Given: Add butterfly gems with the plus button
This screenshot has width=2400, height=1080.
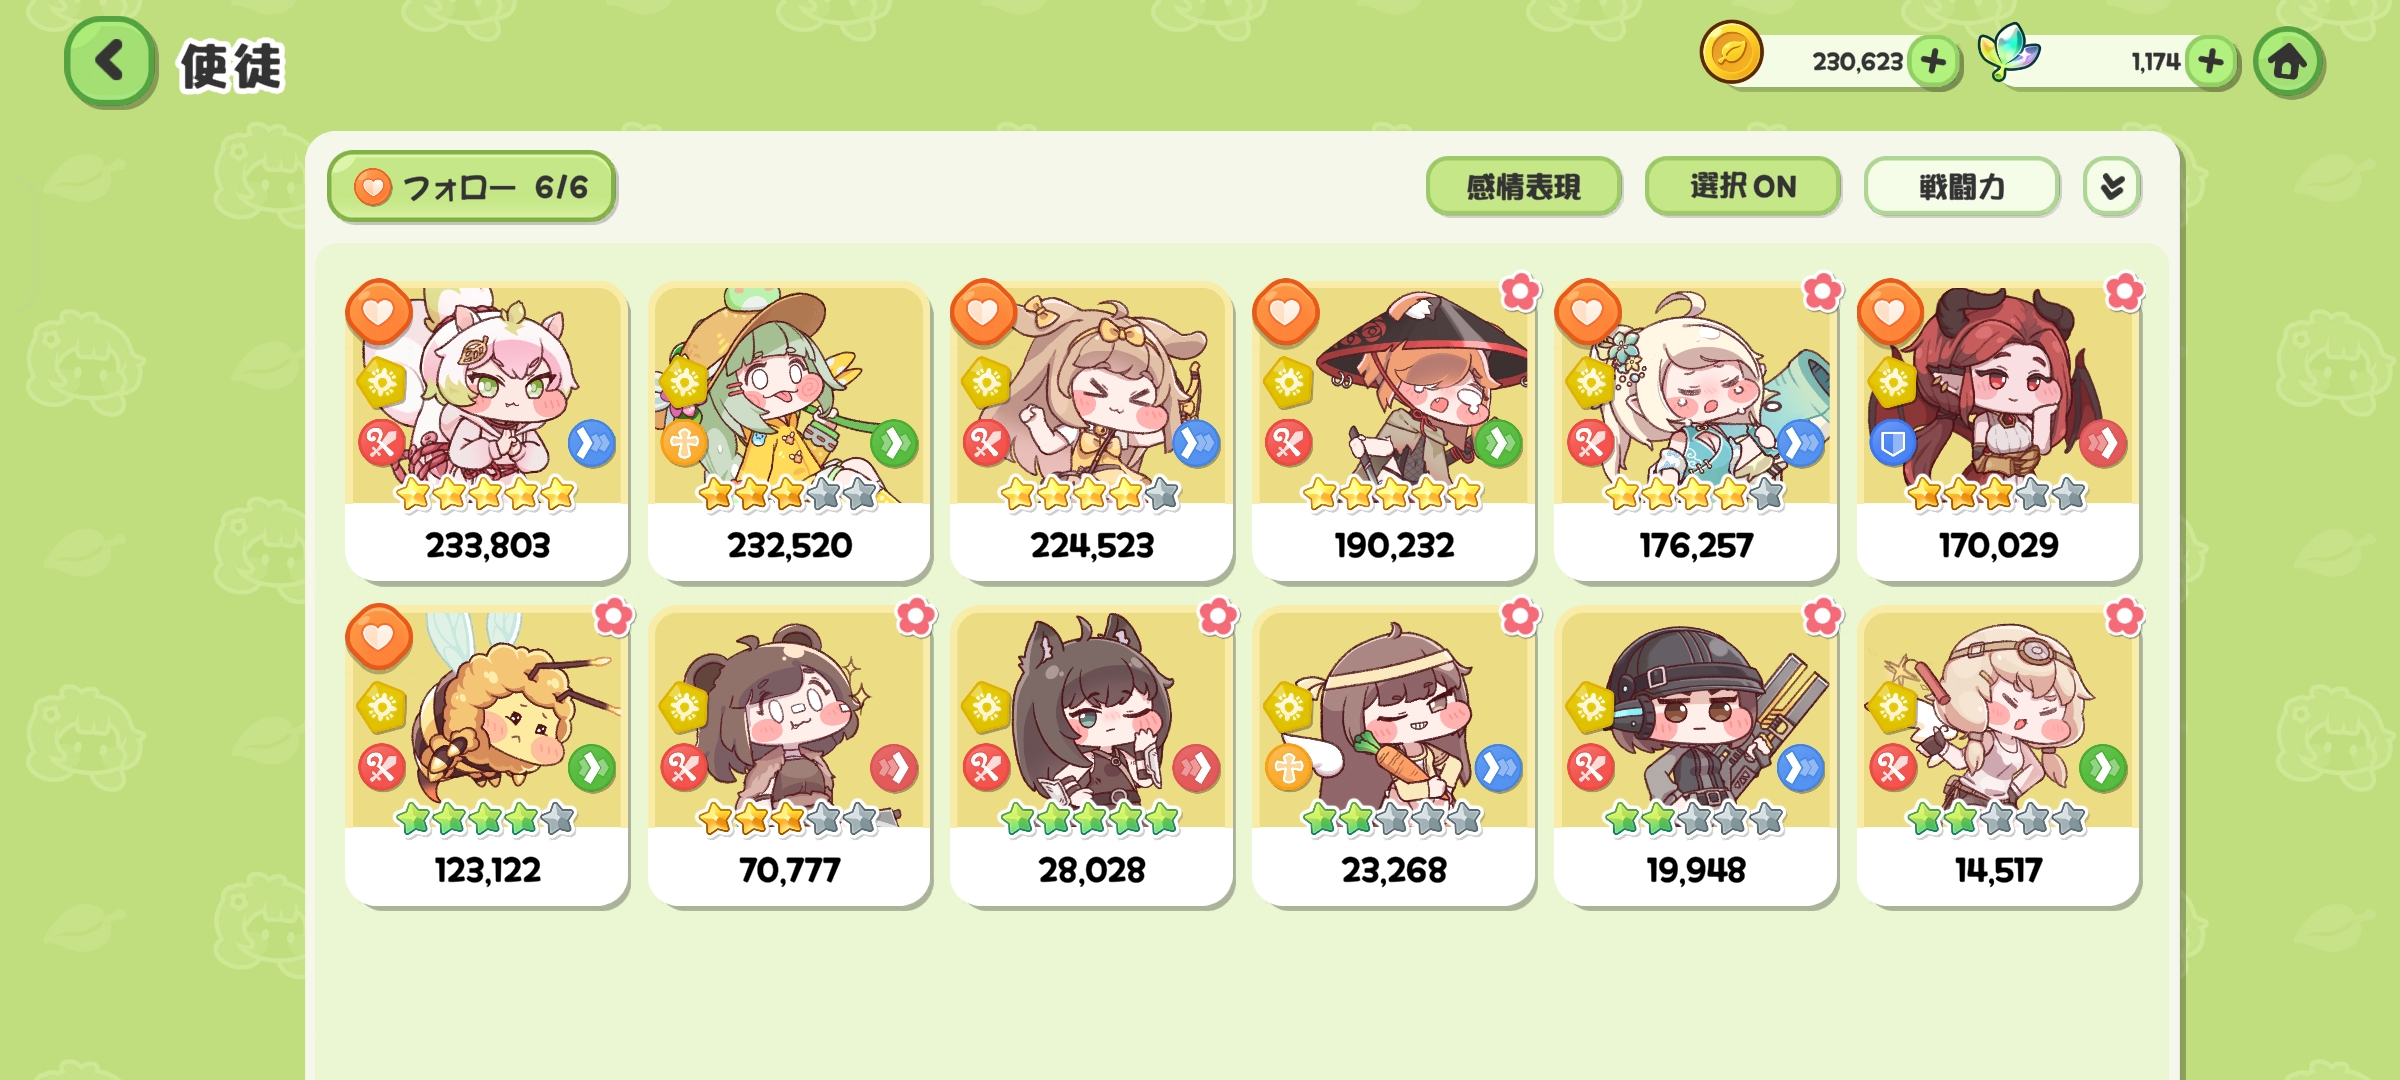Looking at the screenshot, I should point(2211,62).
